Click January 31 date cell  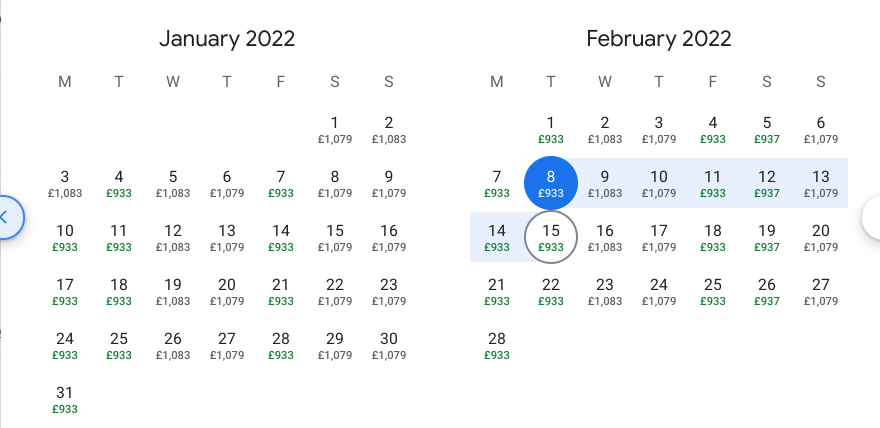pyautogui.click(x=65, y=399)
